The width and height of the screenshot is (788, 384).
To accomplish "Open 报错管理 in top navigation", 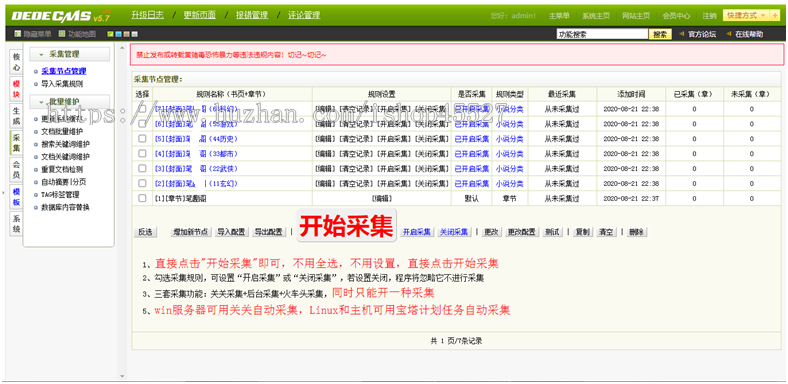I will (252, 15).
